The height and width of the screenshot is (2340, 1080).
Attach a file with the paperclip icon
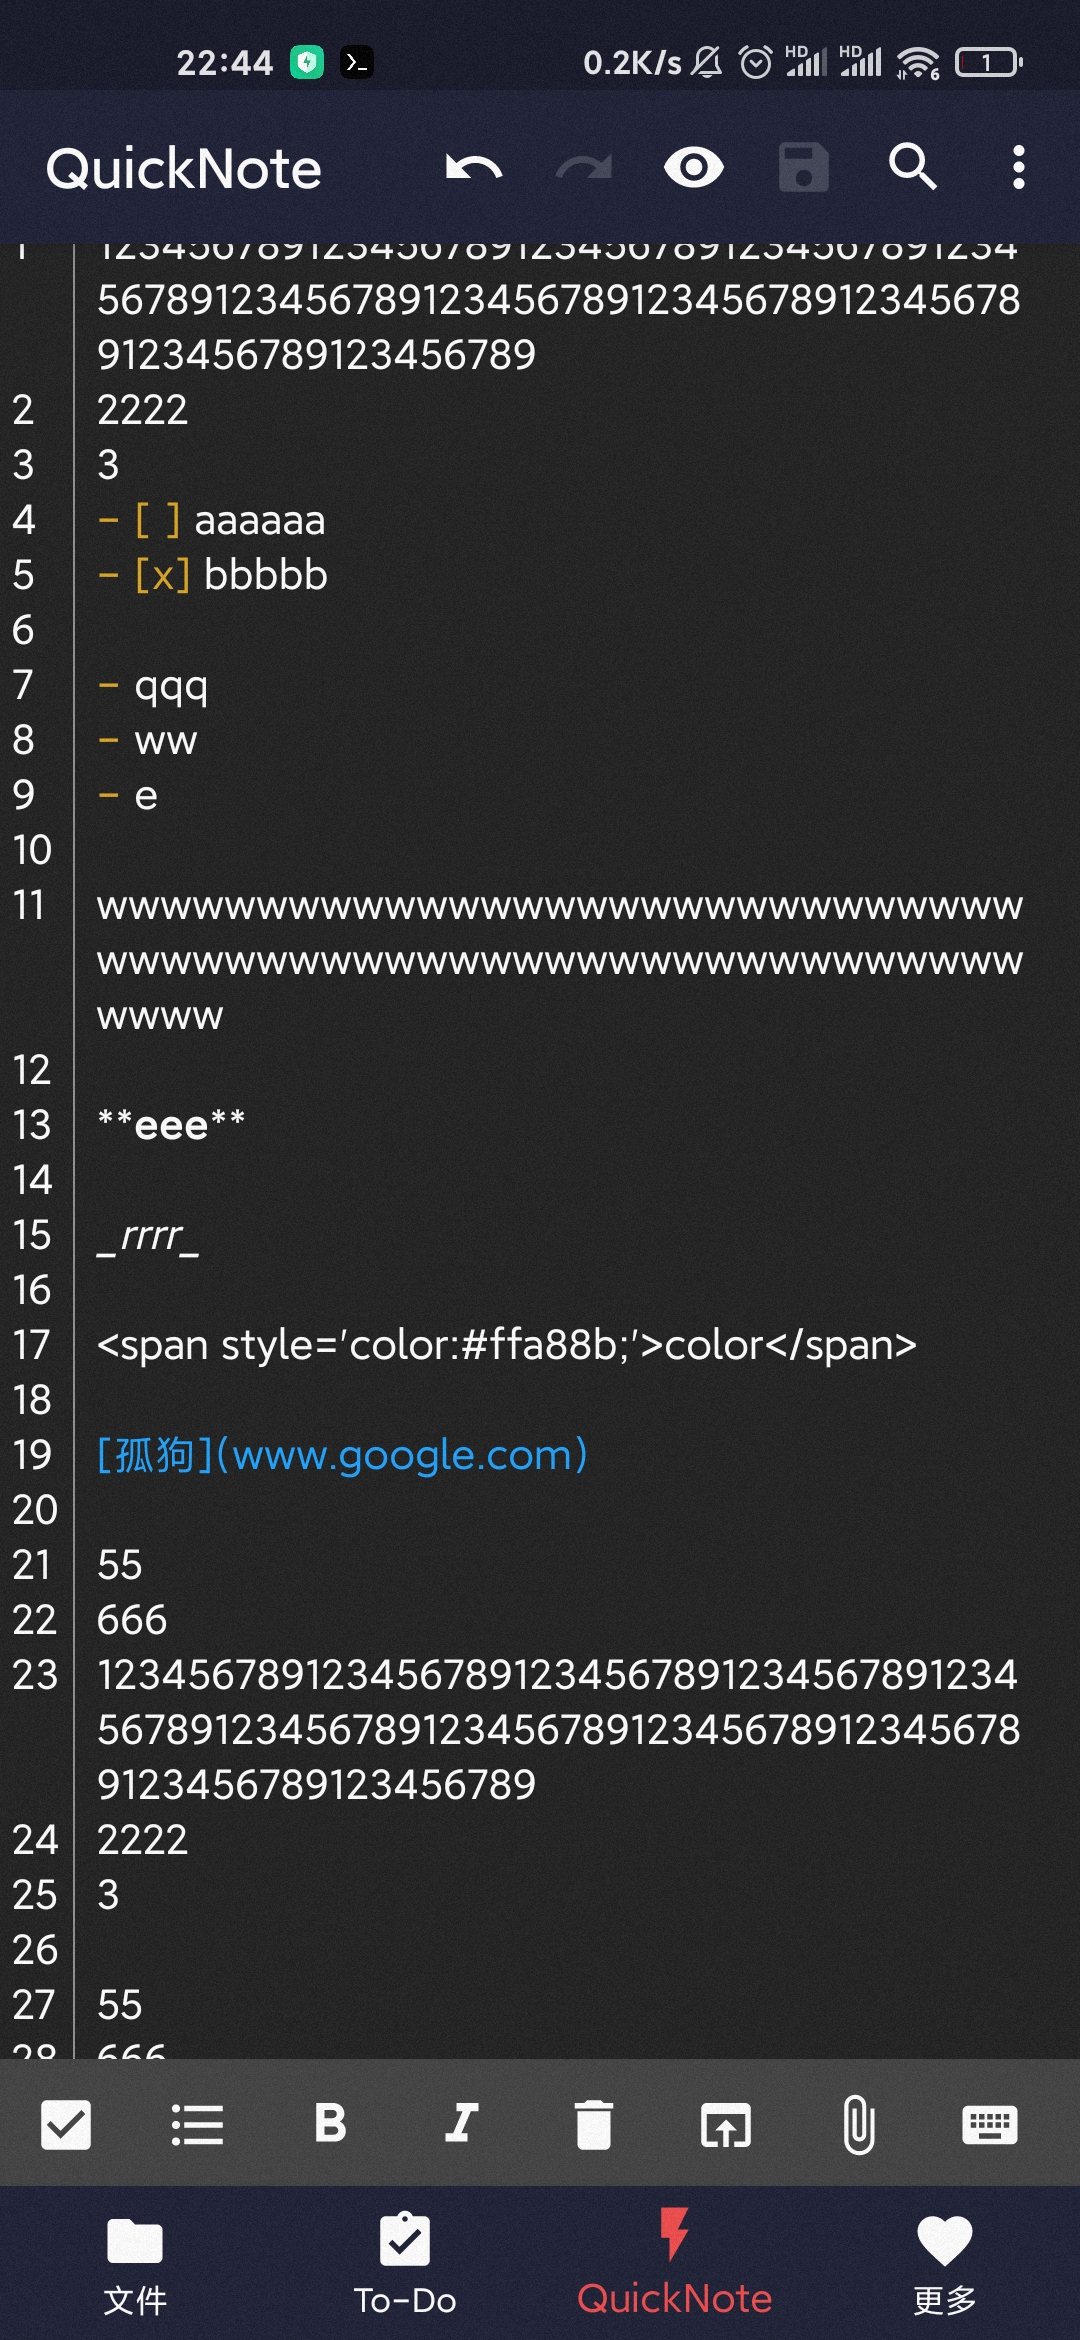(x=858, y=2124)
